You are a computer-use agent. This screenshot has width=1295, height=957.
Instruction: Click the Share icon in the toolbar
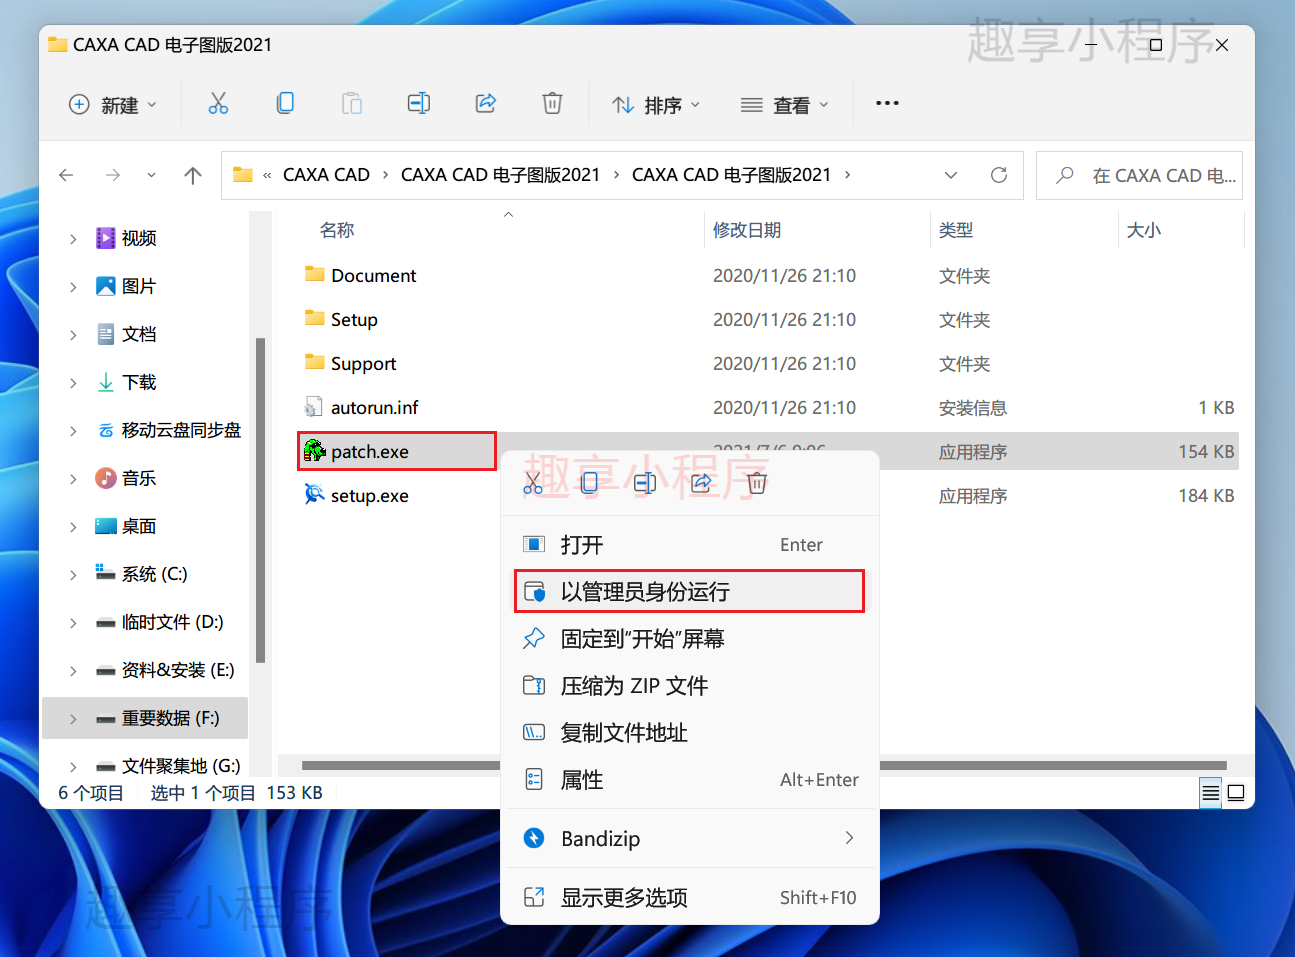[486, 103]
